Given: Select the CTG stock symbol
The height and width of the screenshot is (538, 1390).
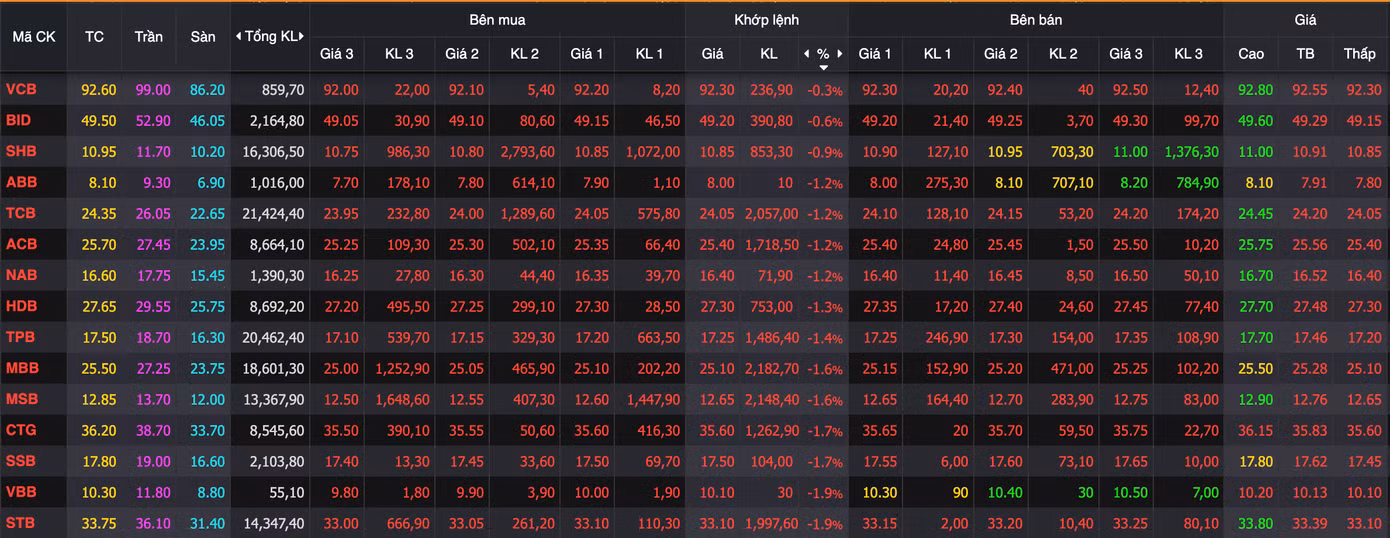Looking at the screenshot, I should tap(21, 430).
